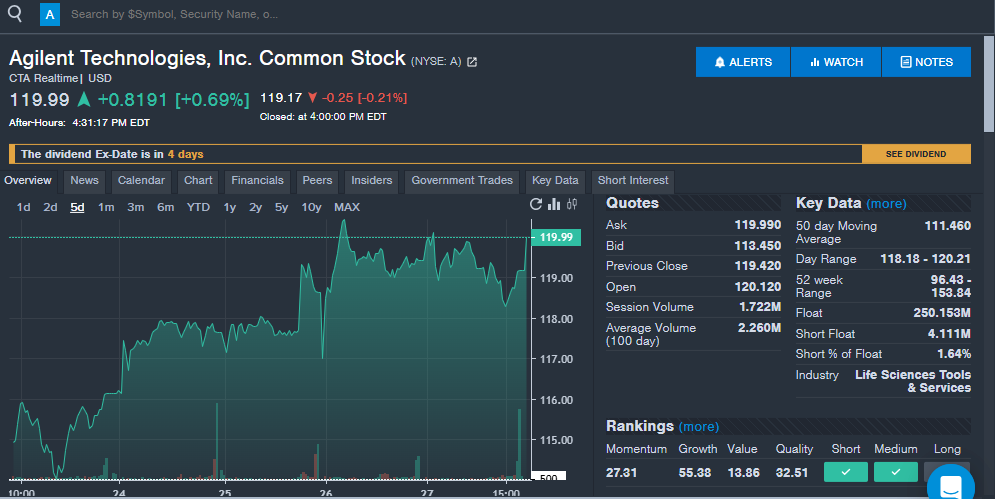Click Average Volume value 2.260M
Viewport: 995px width, 499px height.
(x=760, y=328)
